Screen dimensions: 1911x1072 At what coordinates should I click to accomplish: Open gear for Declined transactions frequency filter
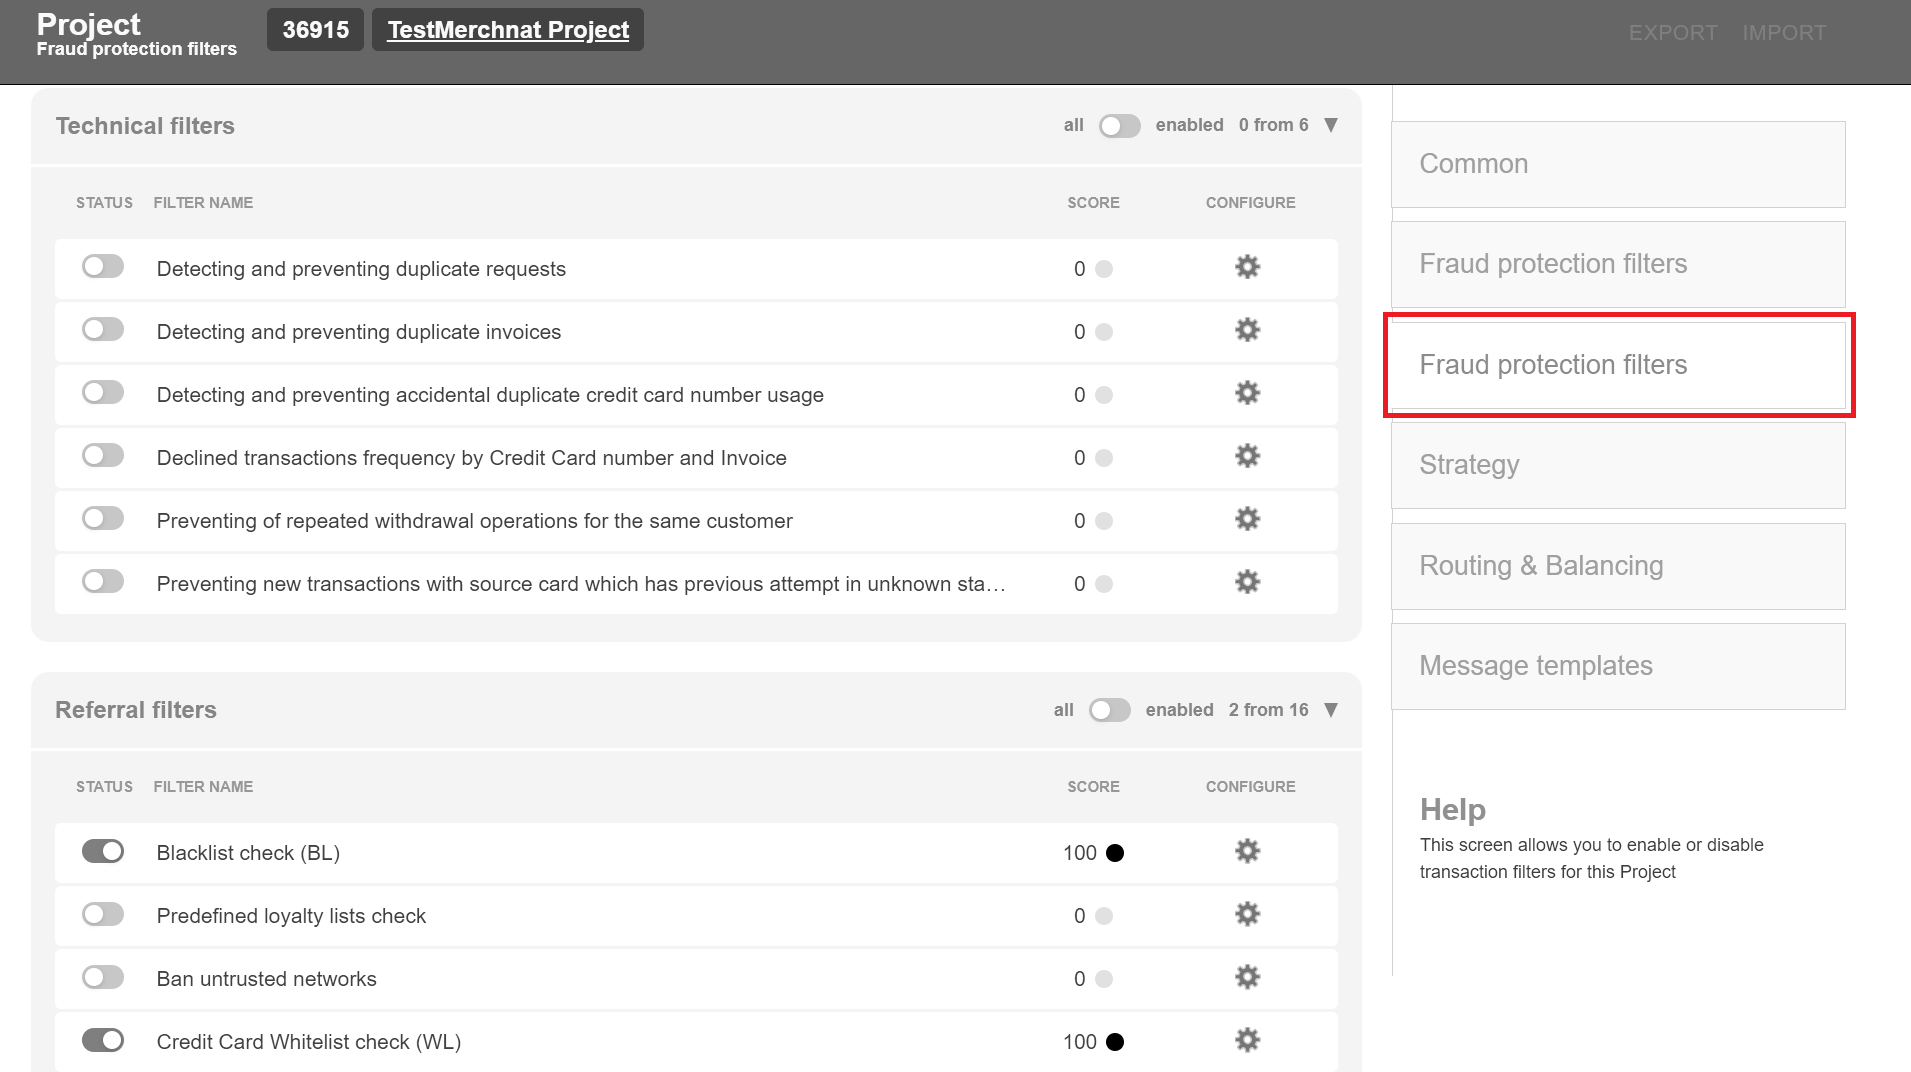coord(1247,456)
